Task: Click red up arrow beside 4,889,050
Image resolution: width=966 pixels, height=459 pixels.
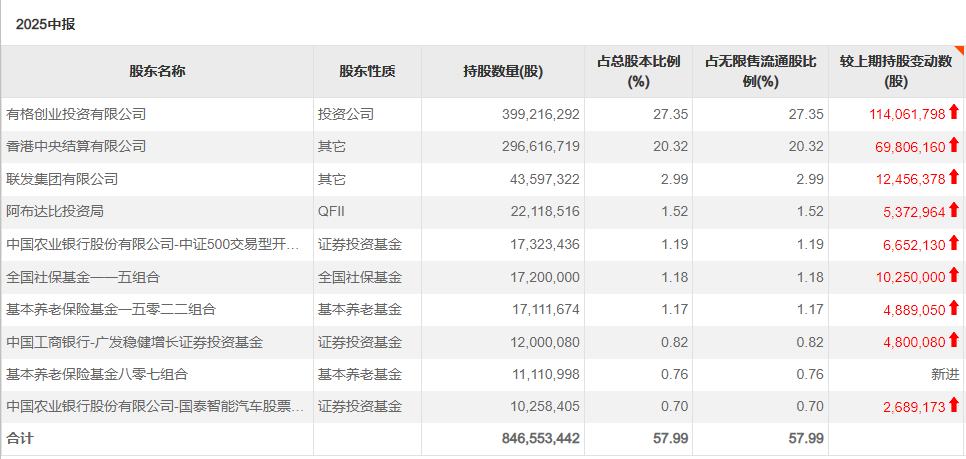Action: (x=954, y=309)
